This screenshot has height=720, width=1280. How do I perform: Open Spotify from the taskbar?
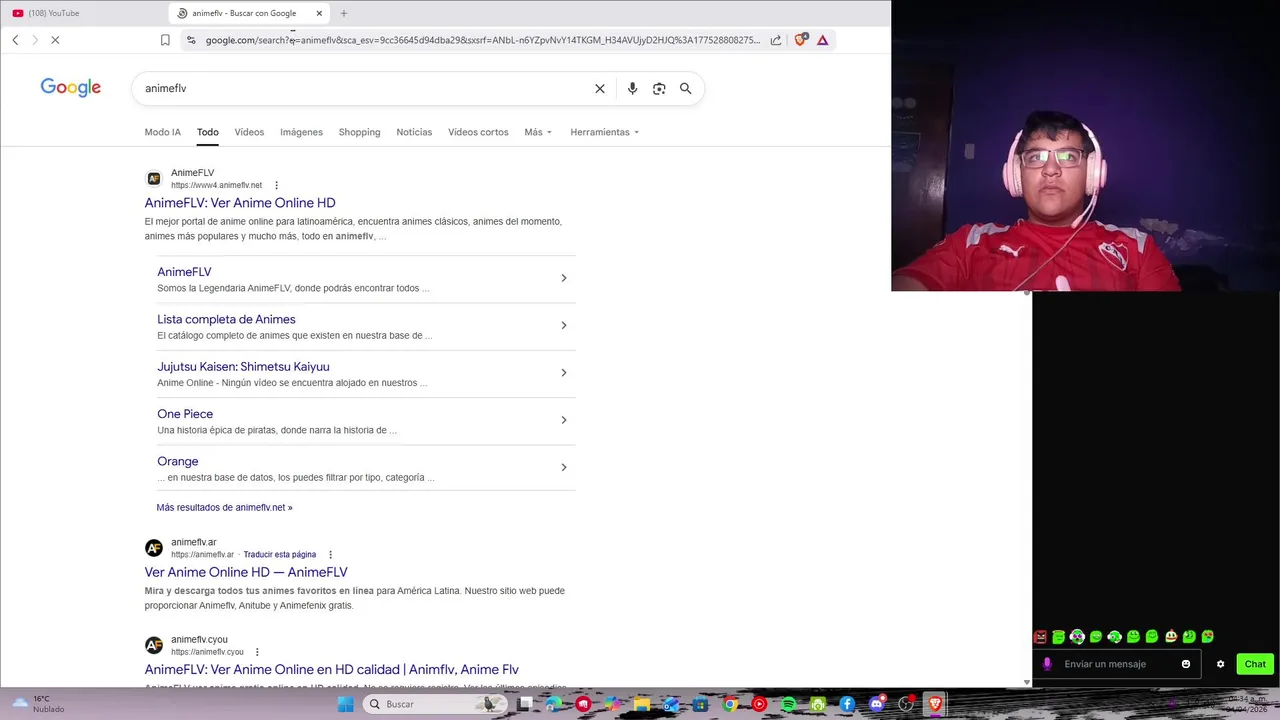[x=788, y=704]
